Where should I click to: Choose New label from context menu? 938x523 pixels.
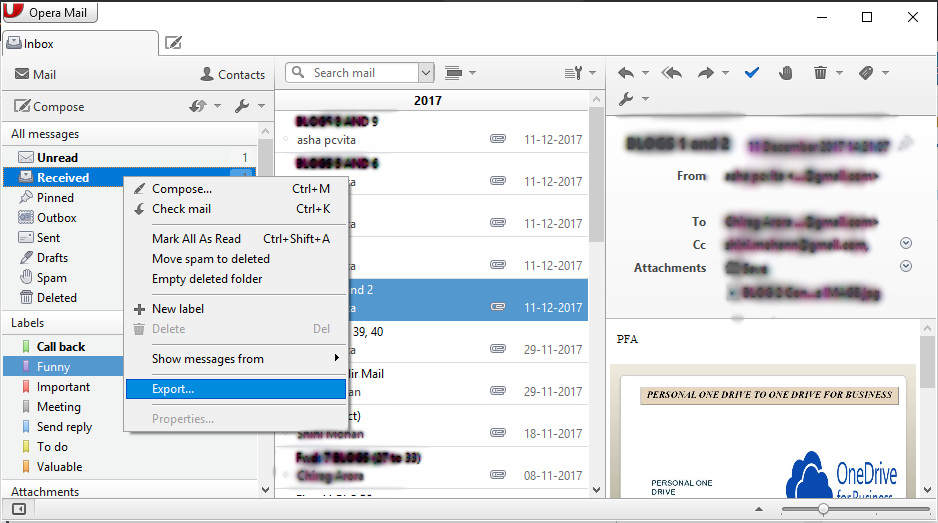click(x=236, y=309)
